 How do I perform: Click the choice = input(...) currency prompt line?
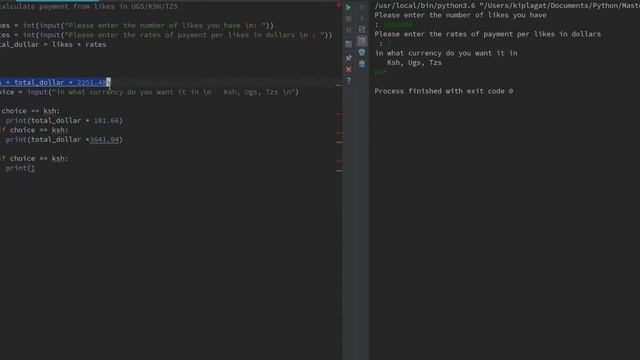[149, 92]
